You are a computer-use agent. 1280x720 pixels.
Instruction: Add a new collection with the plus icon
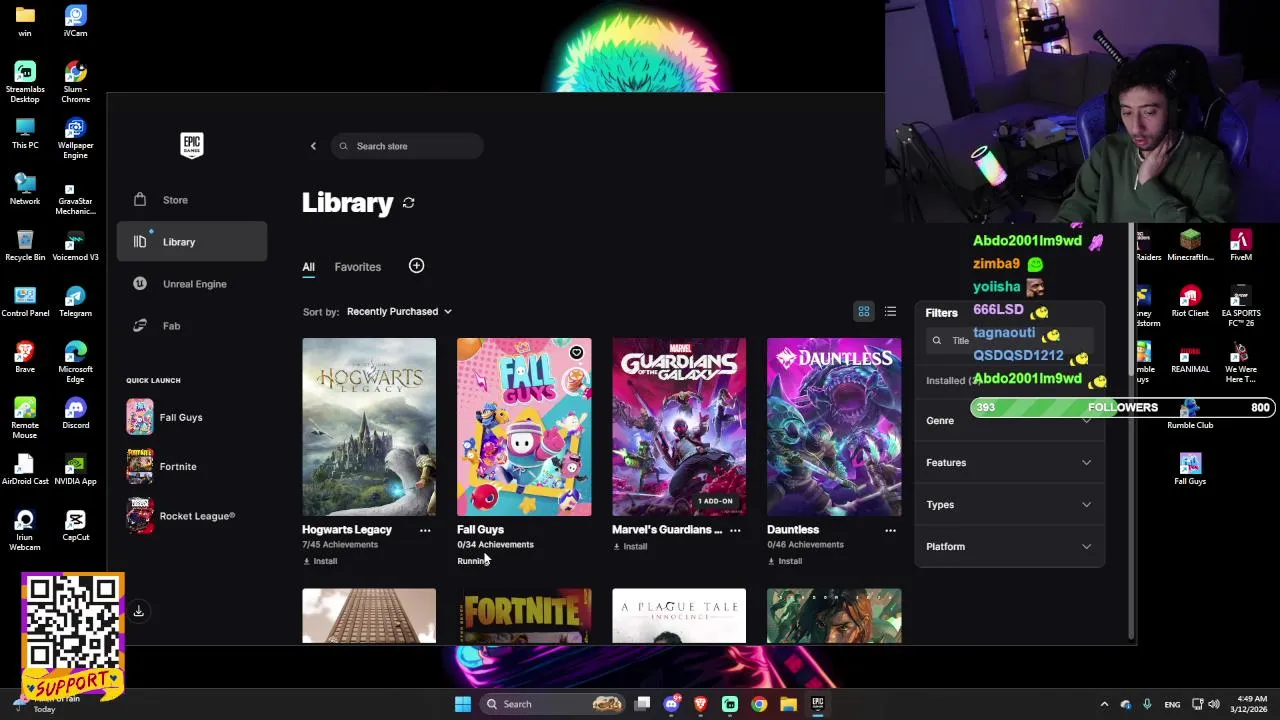click(x=416, y=266)
